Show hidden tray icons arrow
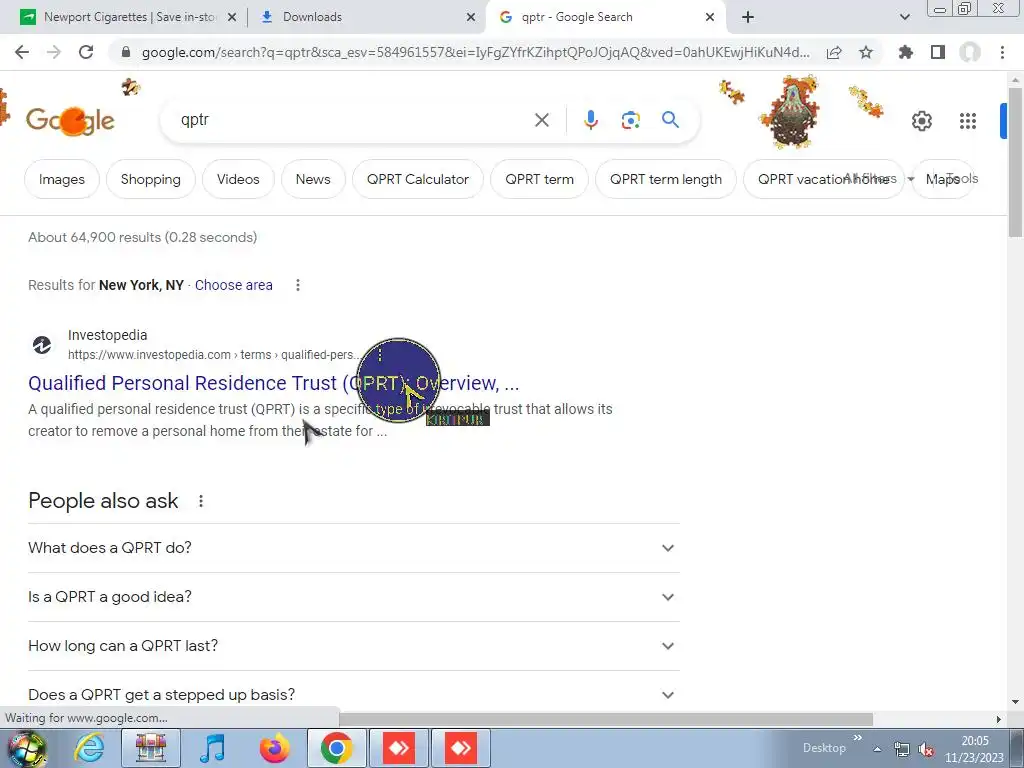This screenshot has height=768, width=1024. point(877,749)
